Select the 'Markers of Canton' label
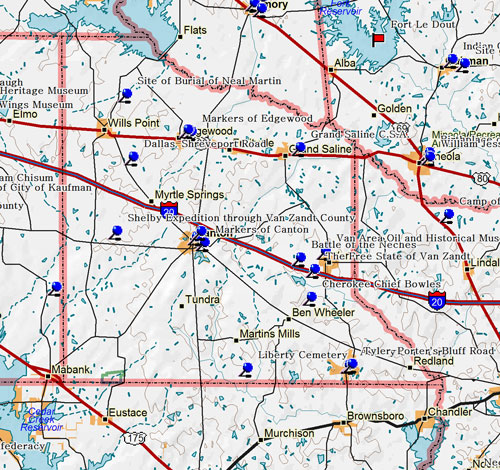The height and width of the screenshot is (470, 500). pyautogui.click(x=262, y=229)
